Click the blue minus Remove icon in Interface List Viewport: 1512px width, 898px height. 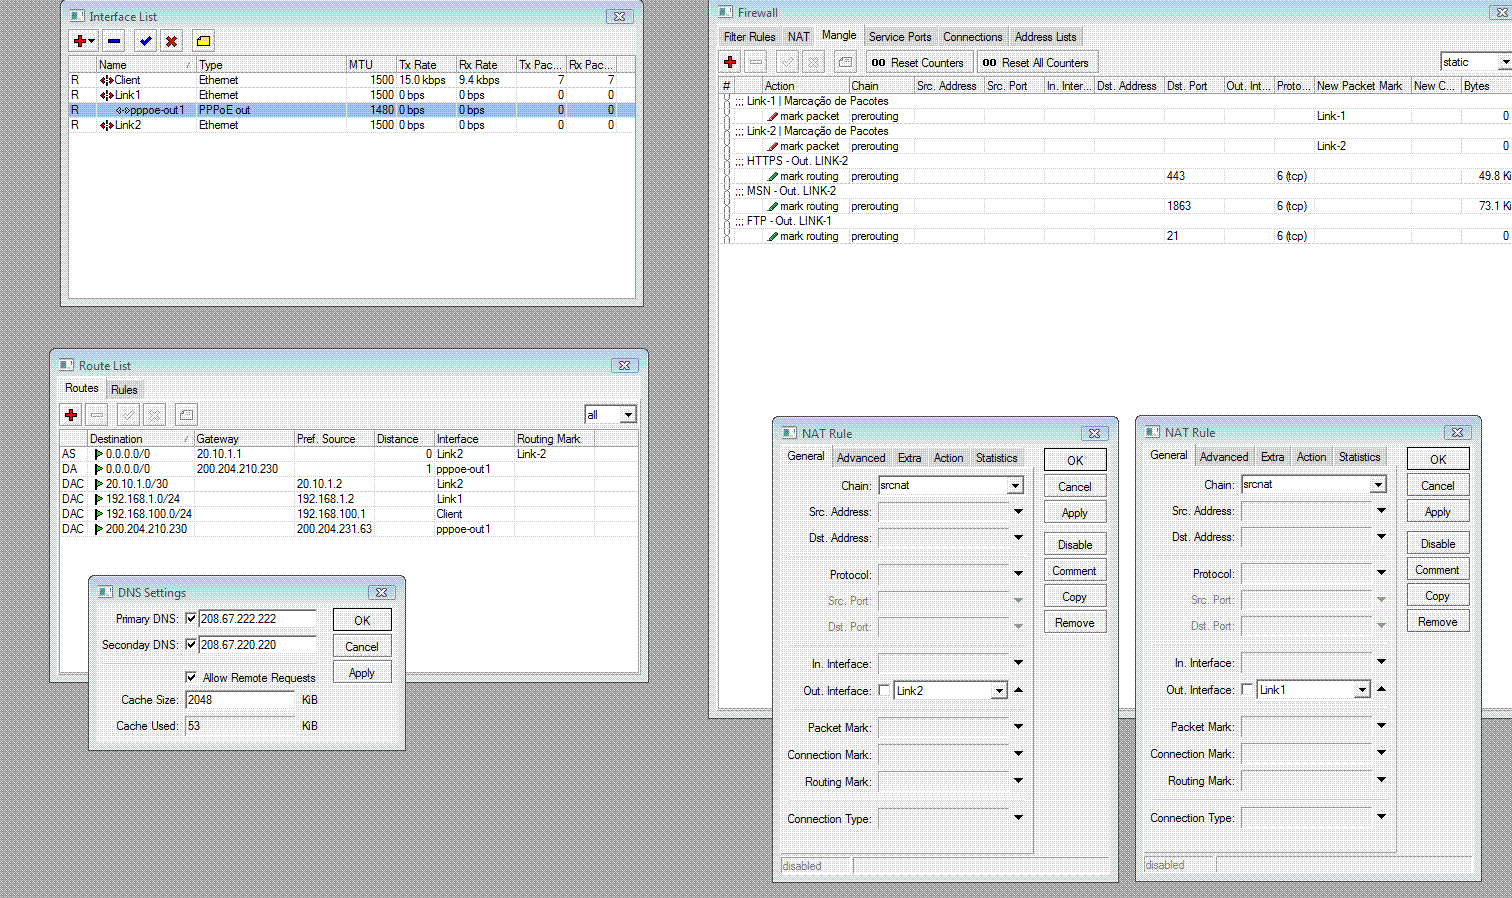tap(114, 41)
